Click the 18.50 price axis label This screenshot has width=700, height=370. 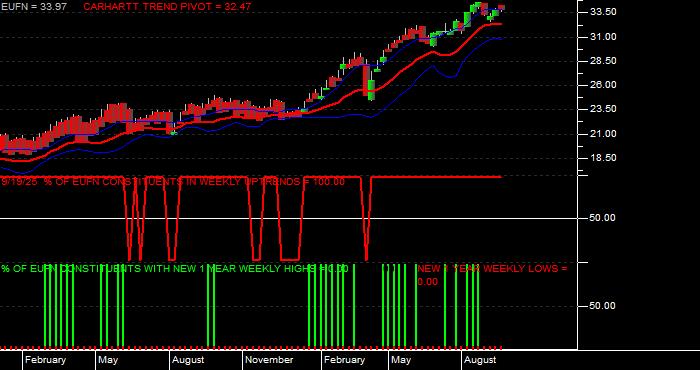click(603, 158)
